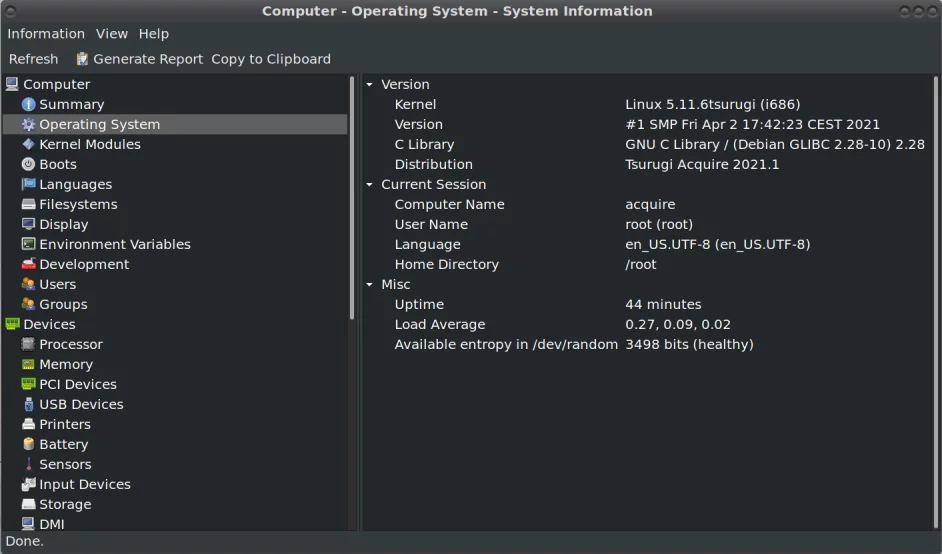Select the 'acquire' computer name value

pyautogui.click(x=650, y=204)
